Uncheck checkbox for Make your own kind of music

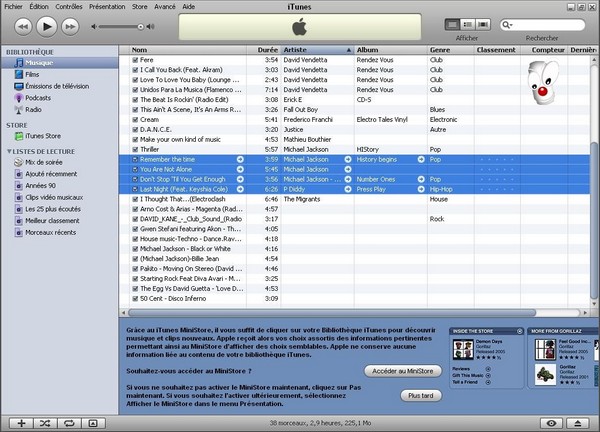[135, 140]
